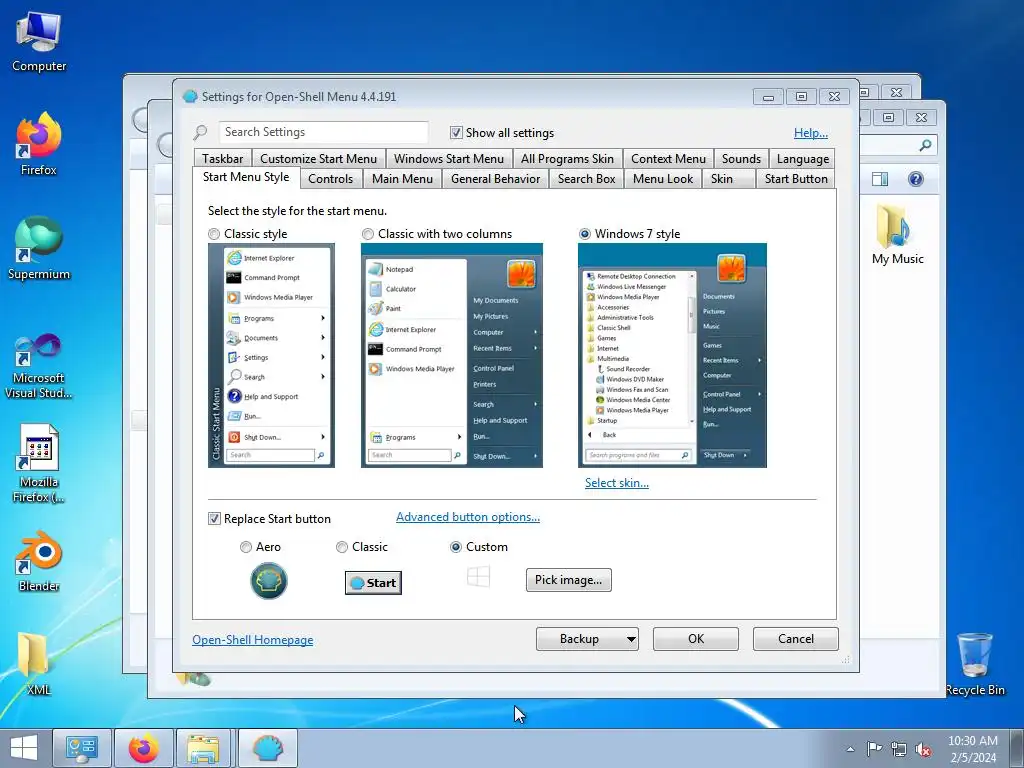Open the Computer desktop icon

tap(39, 41)
